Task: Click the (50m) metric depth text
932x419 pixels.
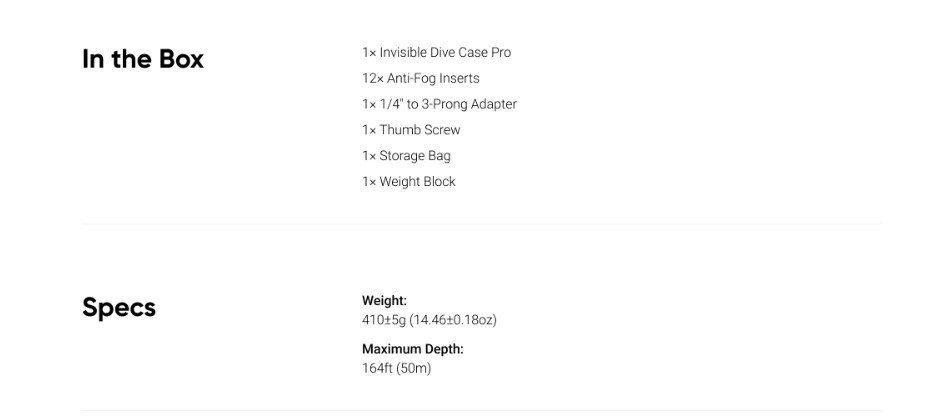Action: (x=414, y=368)
